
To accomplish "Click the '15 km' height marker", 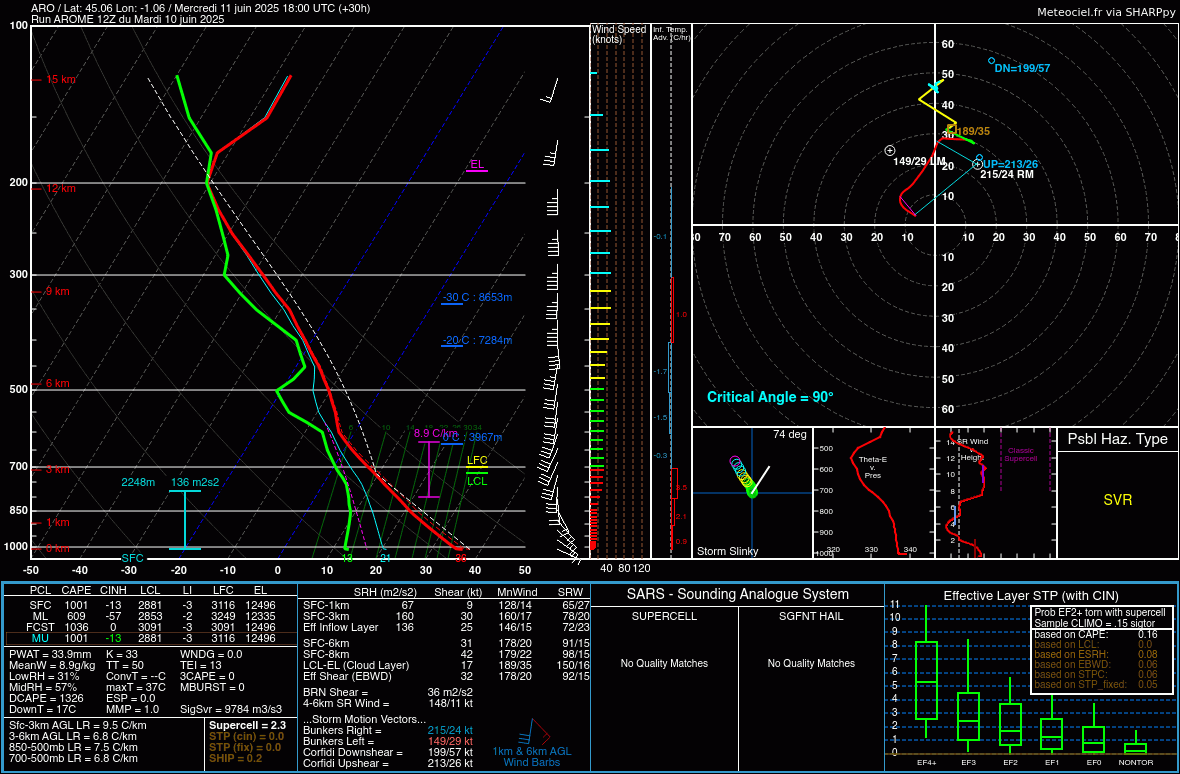I will (x=60, y=79).
